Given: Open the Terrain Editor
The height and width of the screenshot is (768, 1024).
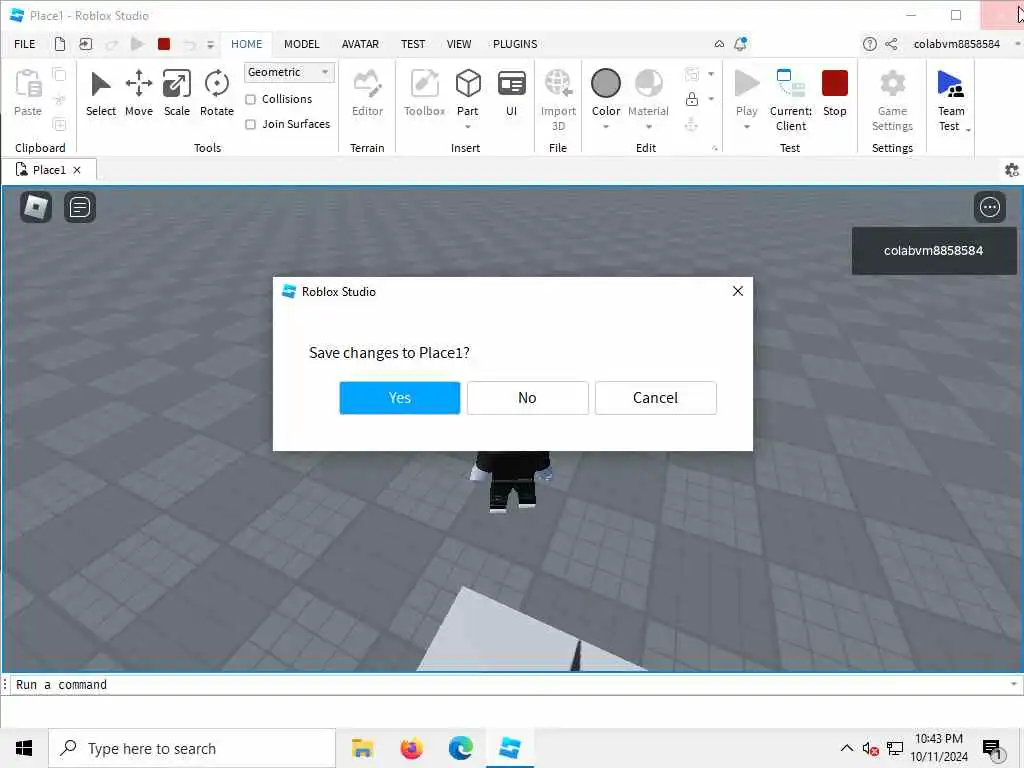Looking at the screenshot, I should (x=367, y=93).
